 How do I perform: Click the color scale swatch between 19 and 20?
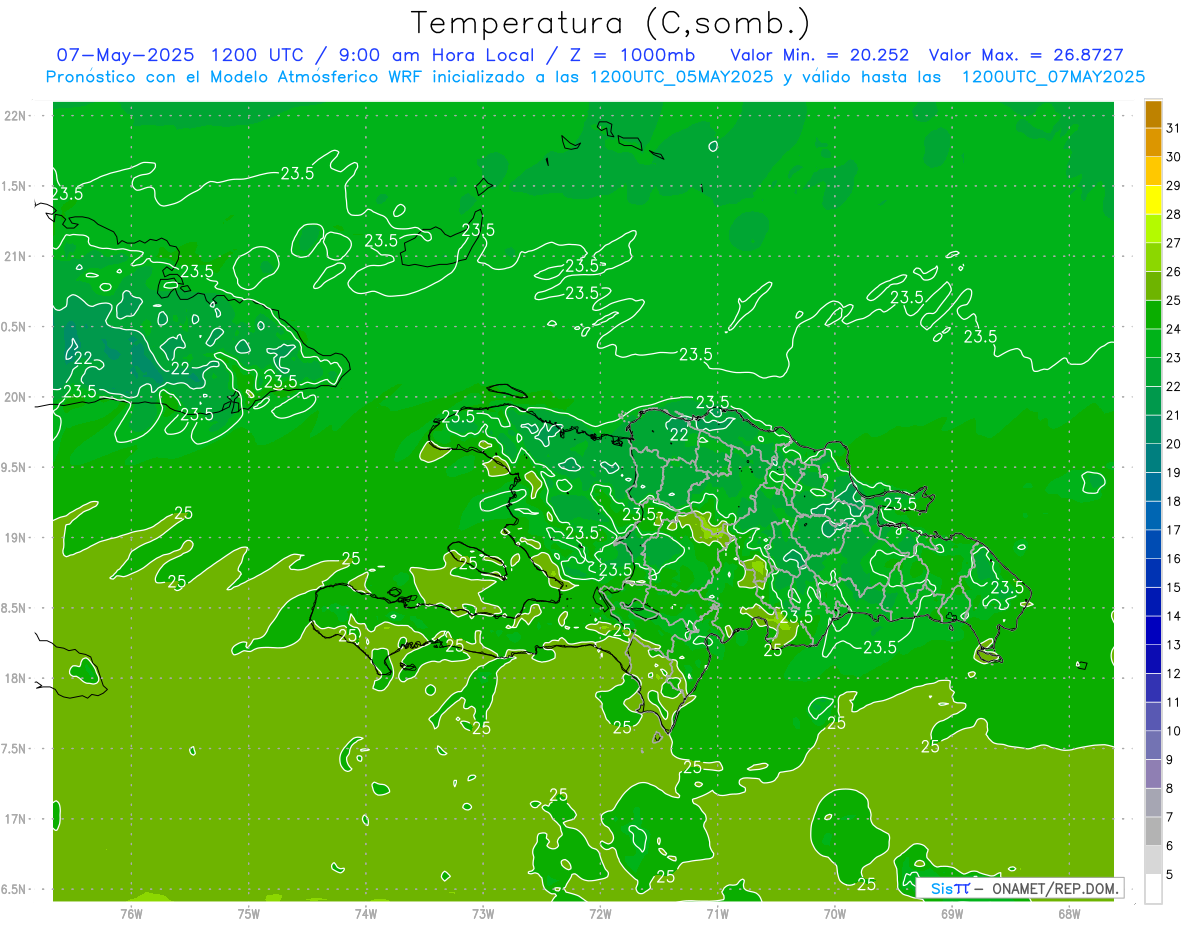1153,458
